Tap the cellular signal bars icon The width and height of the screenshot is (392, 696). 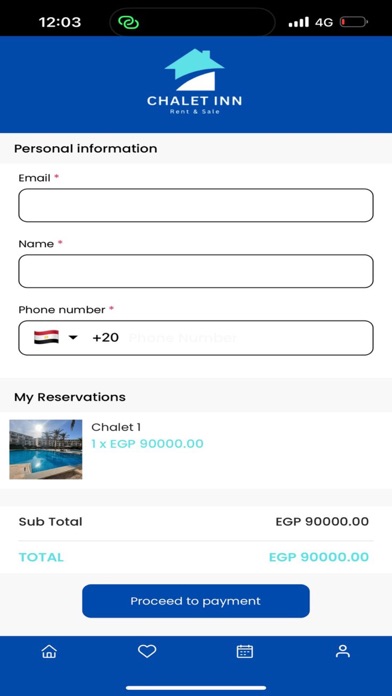[298, 22]
